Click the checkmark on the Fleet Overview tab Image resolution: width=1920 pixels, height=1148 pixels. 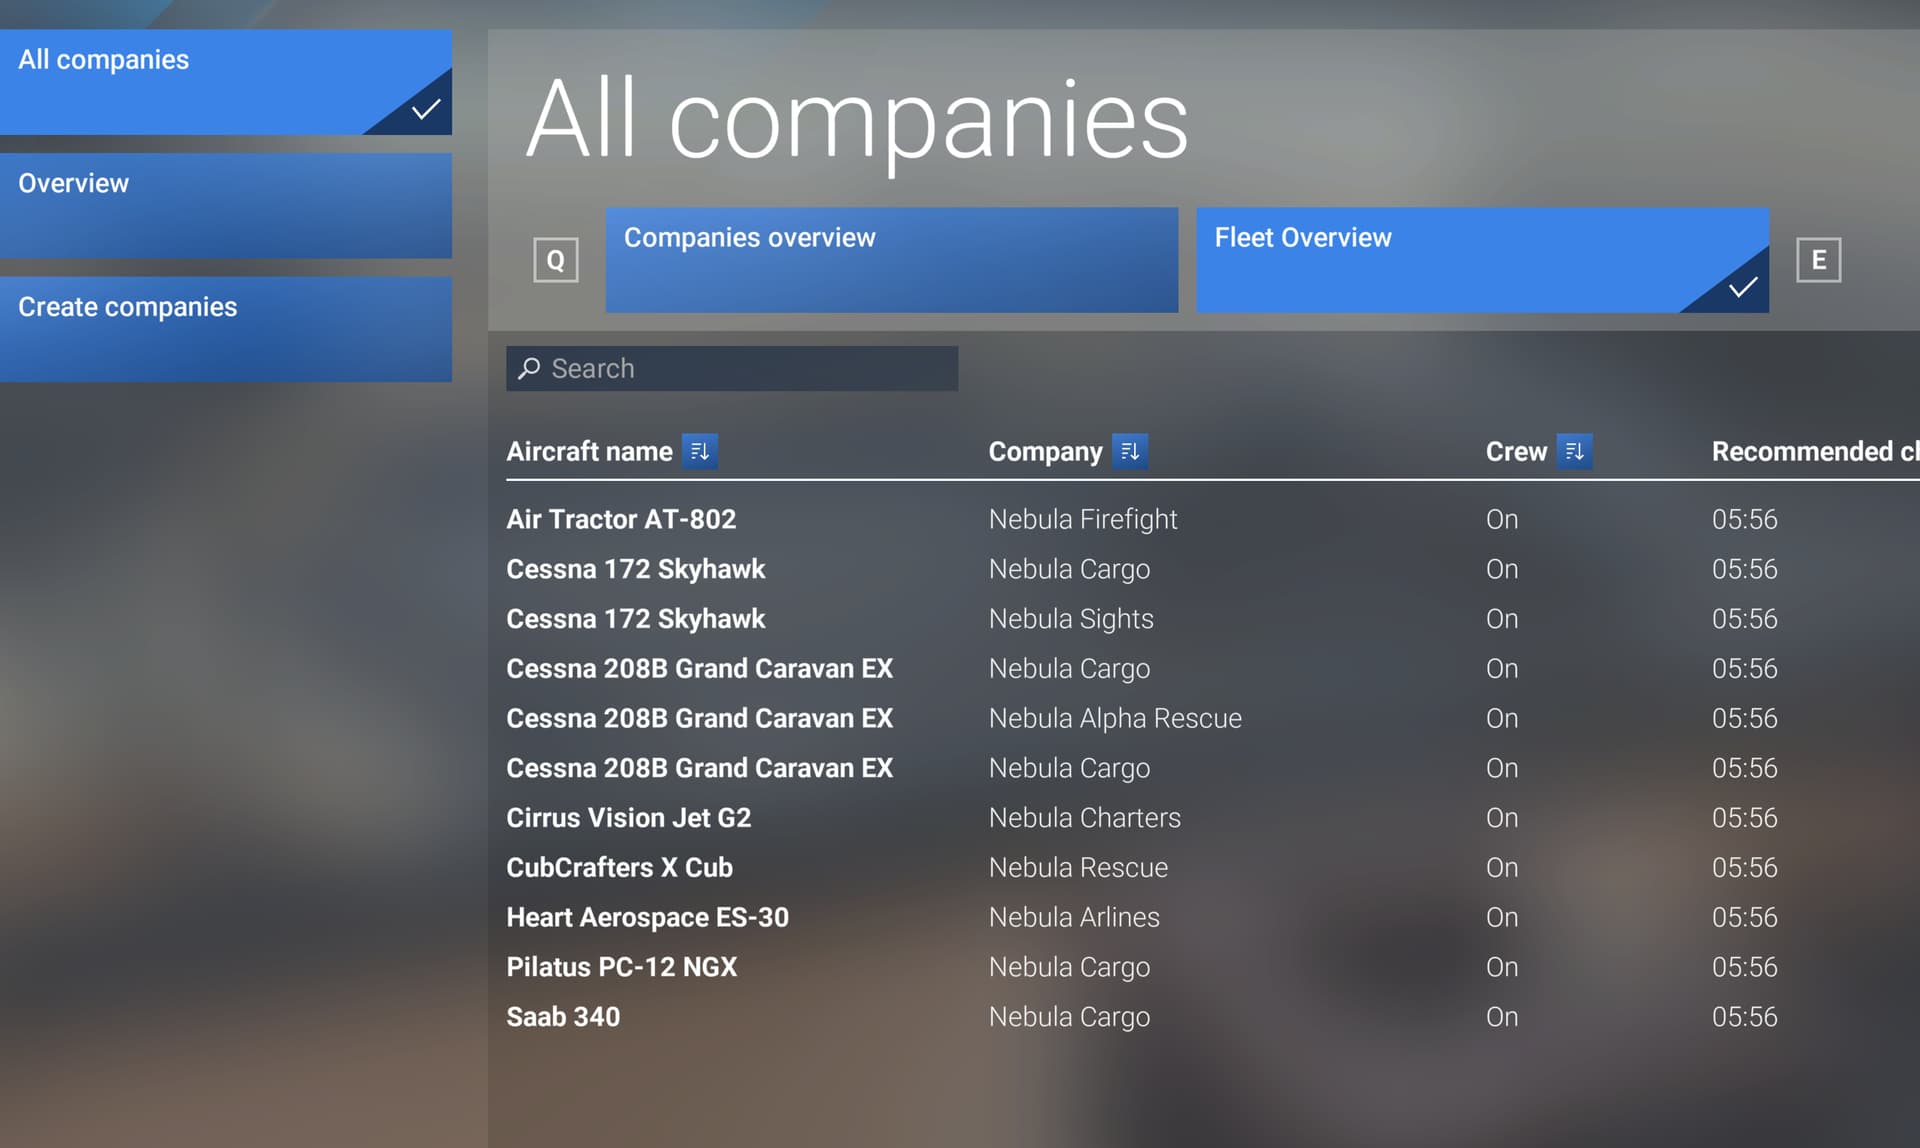[1742, 288]
